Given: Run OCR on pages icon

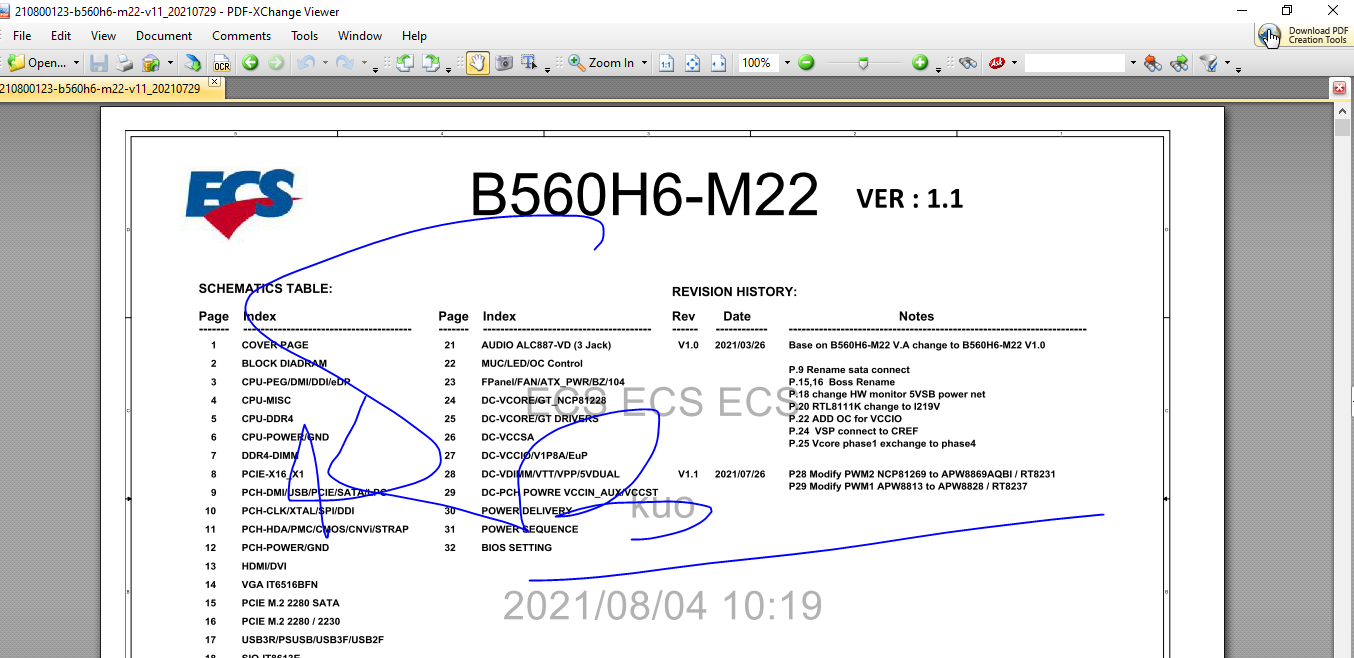Looking at the screenshot, I should (x=221, y=62).
